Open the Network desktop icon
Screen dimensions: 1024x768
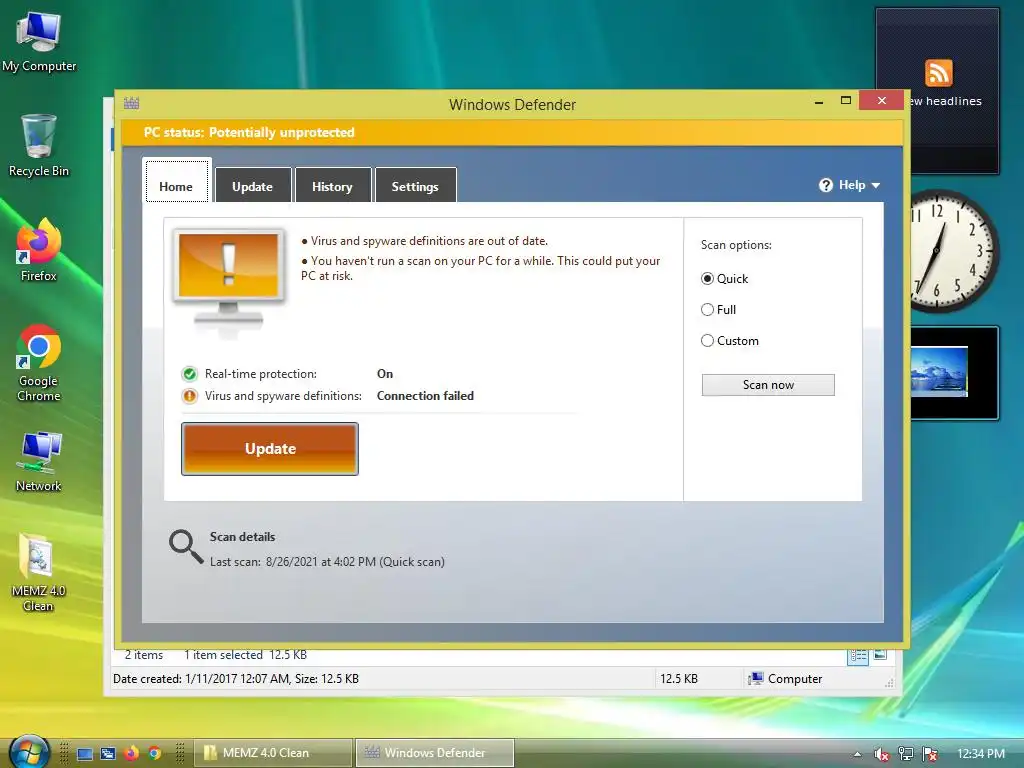(39, 461)
